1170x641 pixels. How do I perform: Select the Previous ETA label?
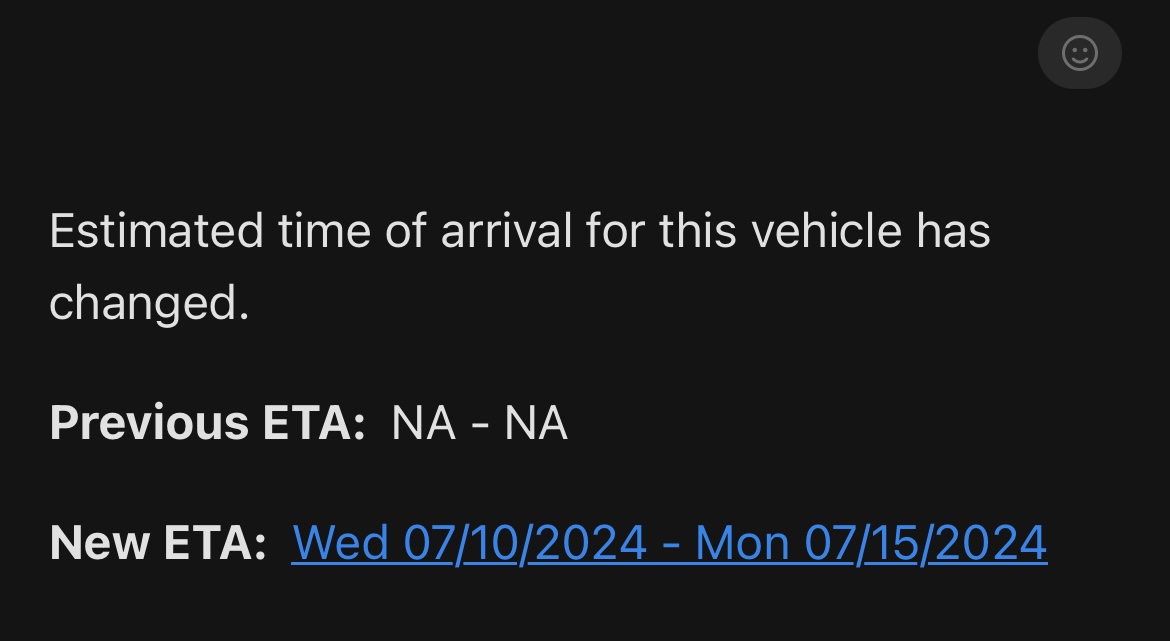pyautogui.click(x=207, y=423)
